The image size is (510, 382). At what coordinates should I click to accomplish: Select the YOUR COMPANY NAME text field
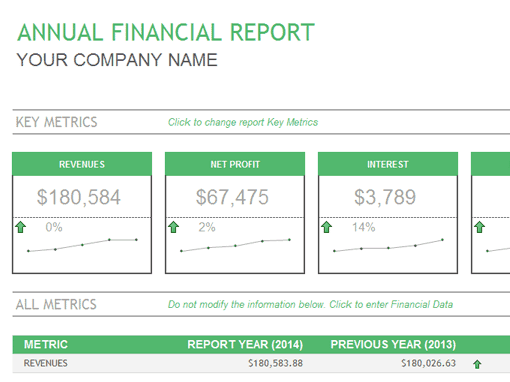point(117,60)
